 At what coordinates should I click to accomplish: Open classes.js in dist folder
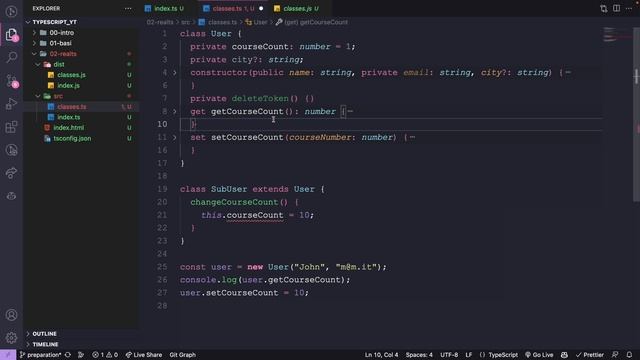[x=81, y=75]
